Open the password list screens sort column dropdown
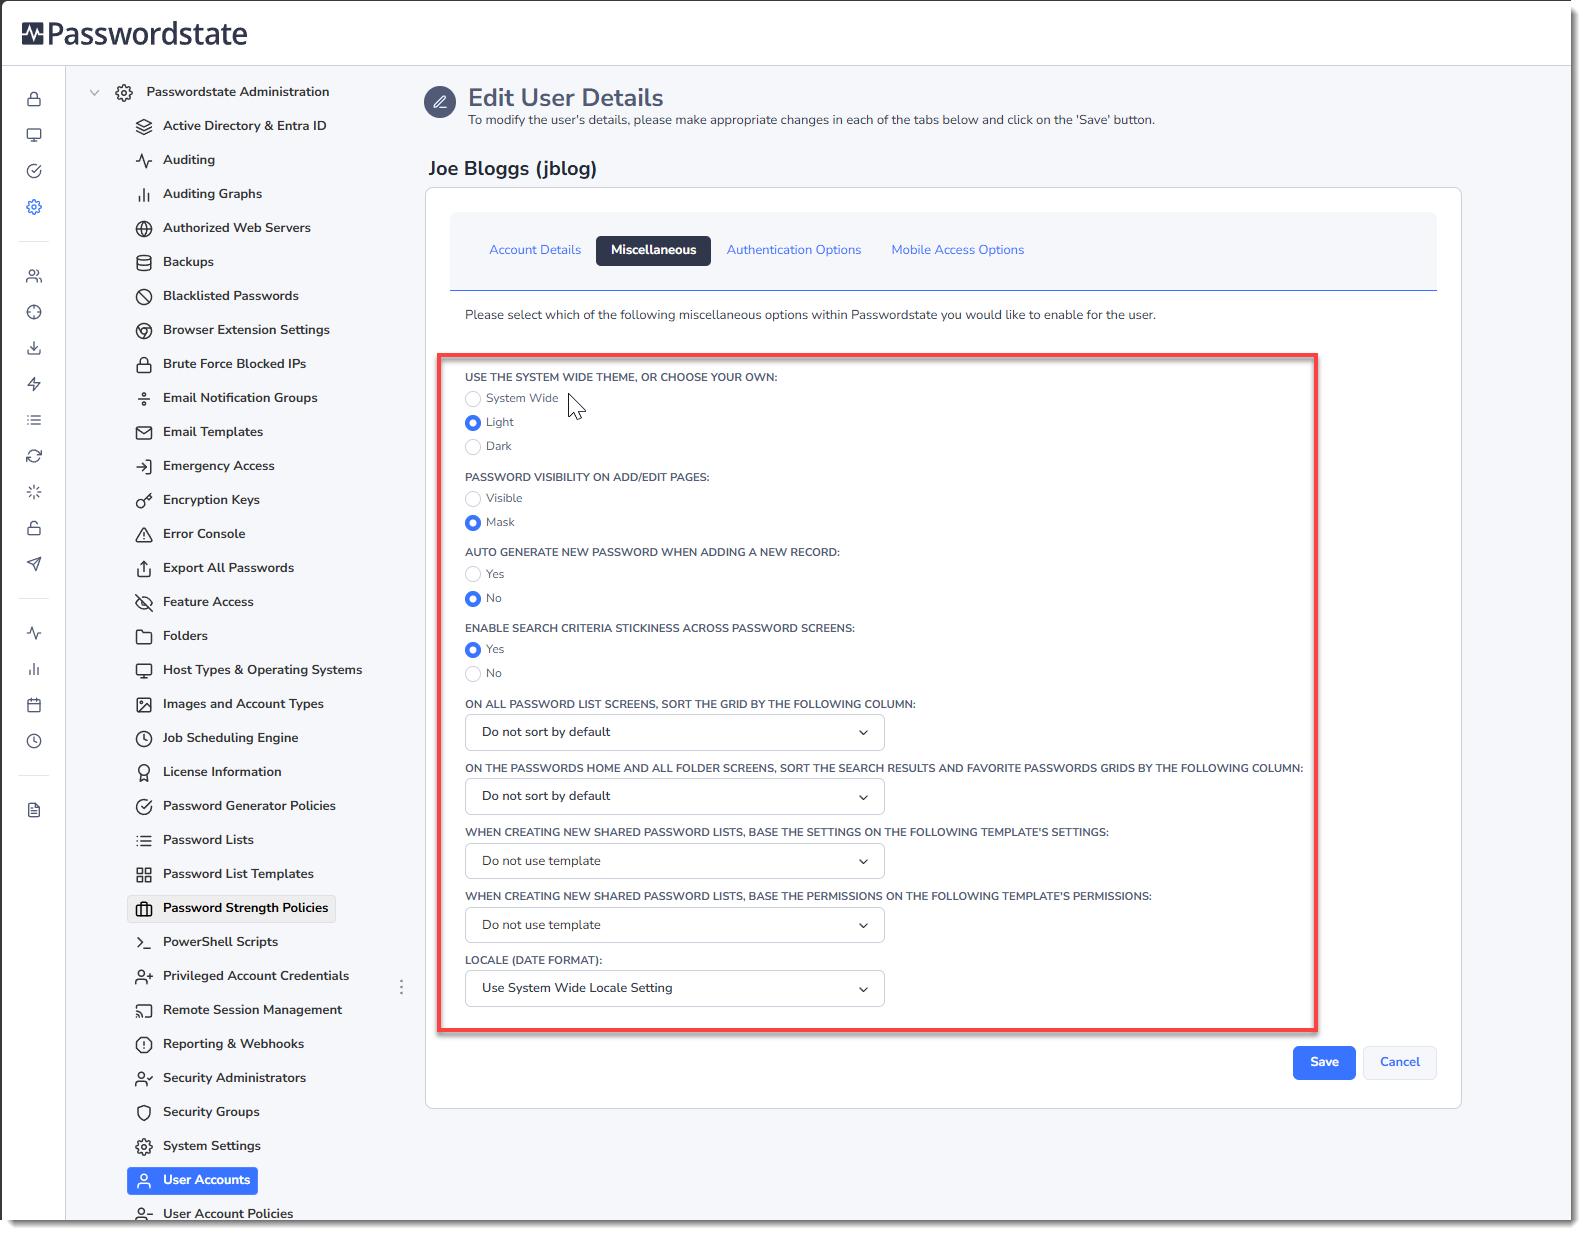This screenshot has height=1235, width=1586. coord(675,733)
